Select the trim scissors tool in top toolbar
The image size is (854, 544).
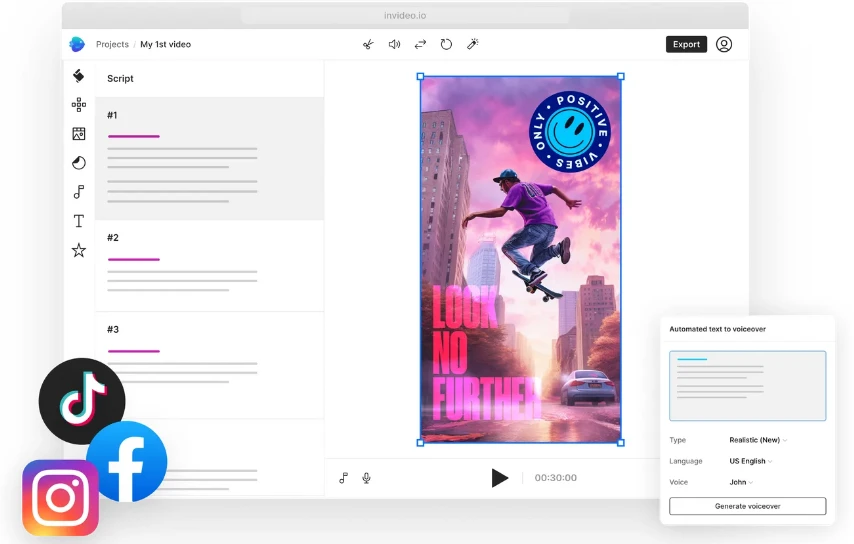368,44
